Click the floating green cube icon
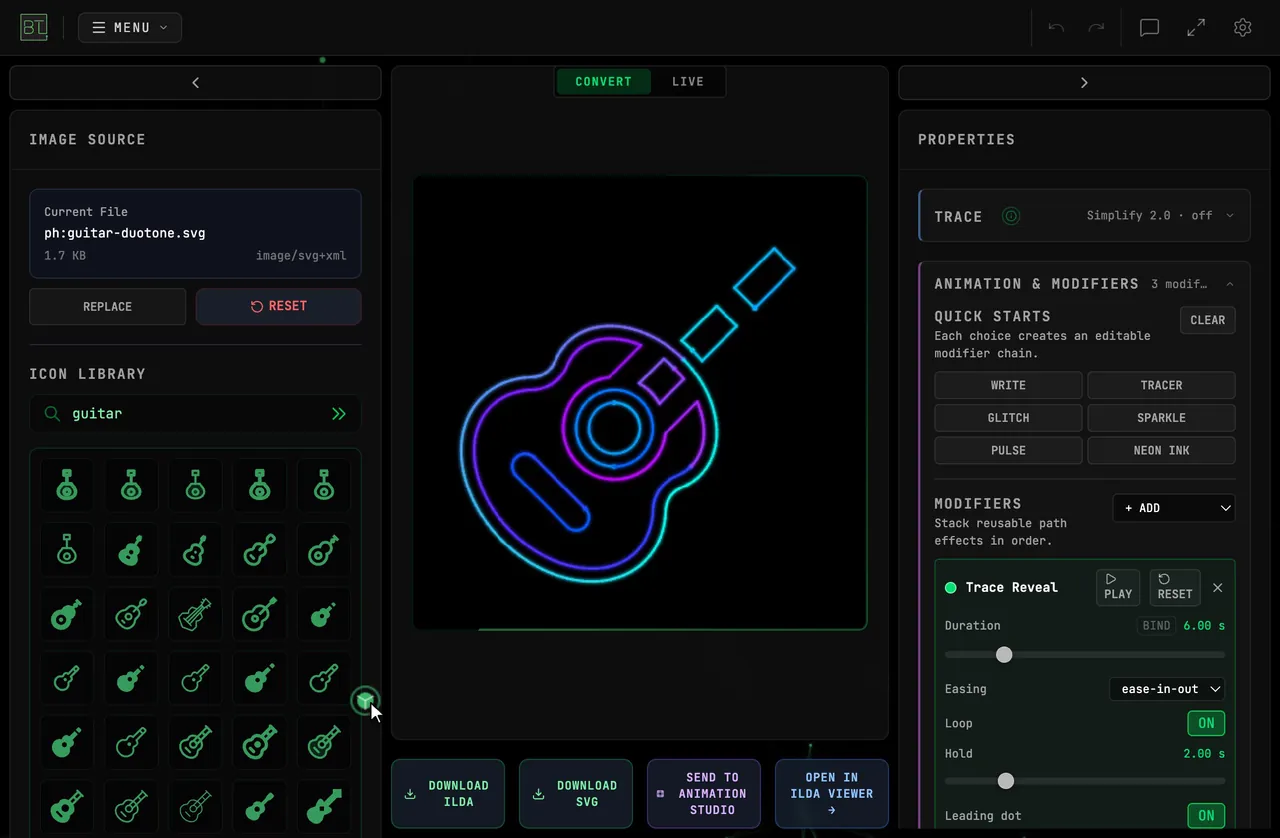This screenshot has width=1280, height=838. pos(365,700)
